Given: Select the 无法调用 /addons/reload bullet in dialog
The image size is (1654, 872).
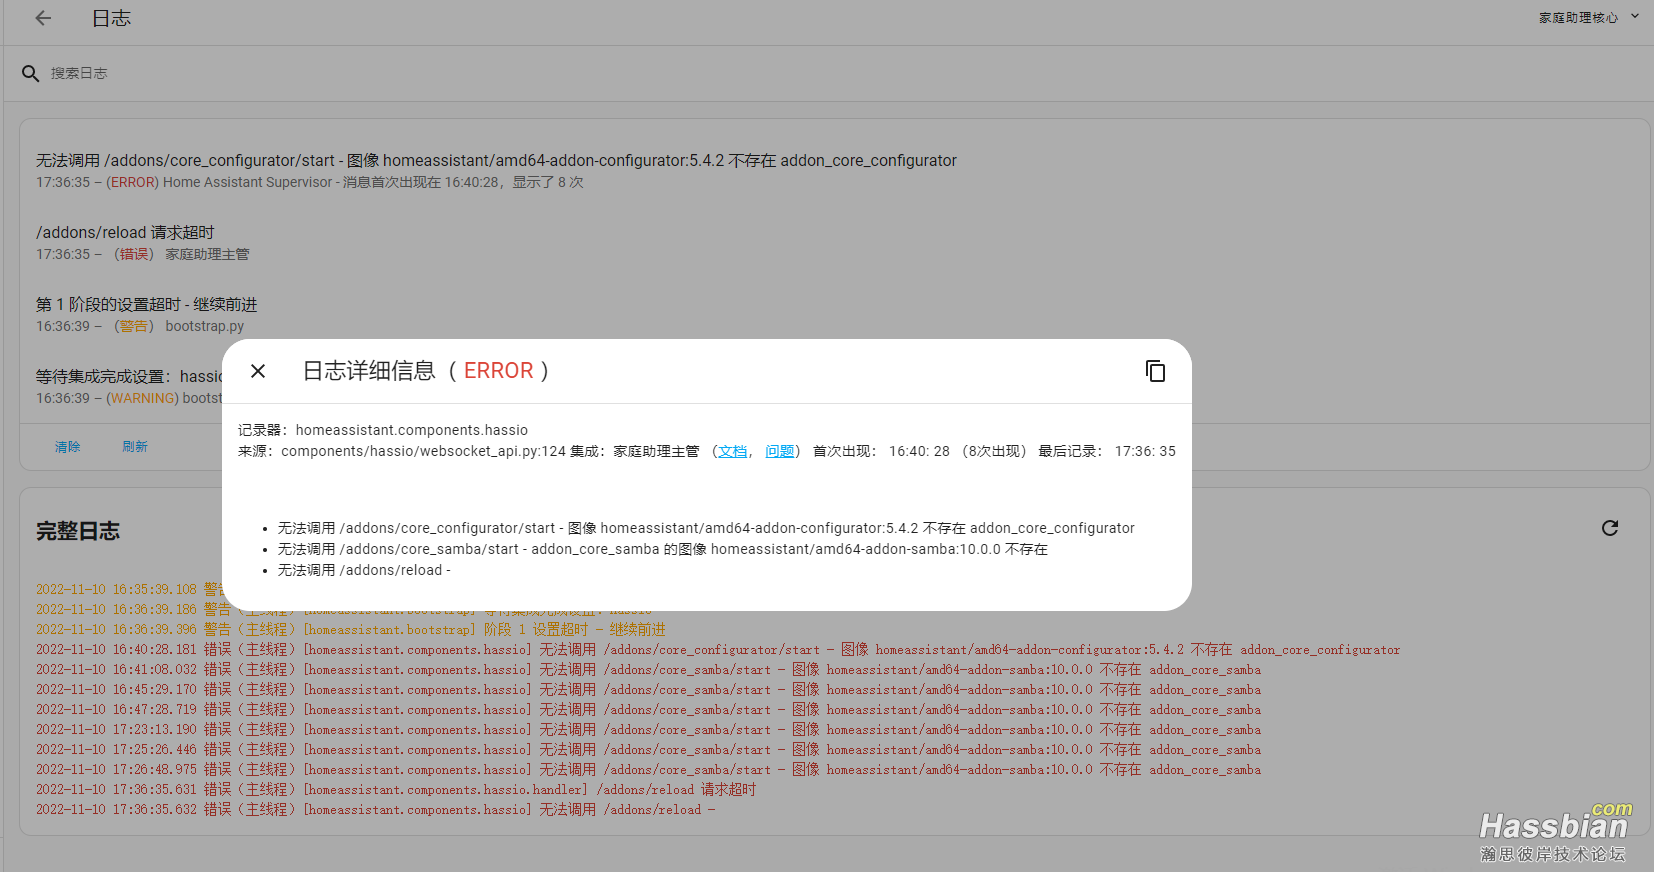Looking at the screenshot, I should click(364, 570).
